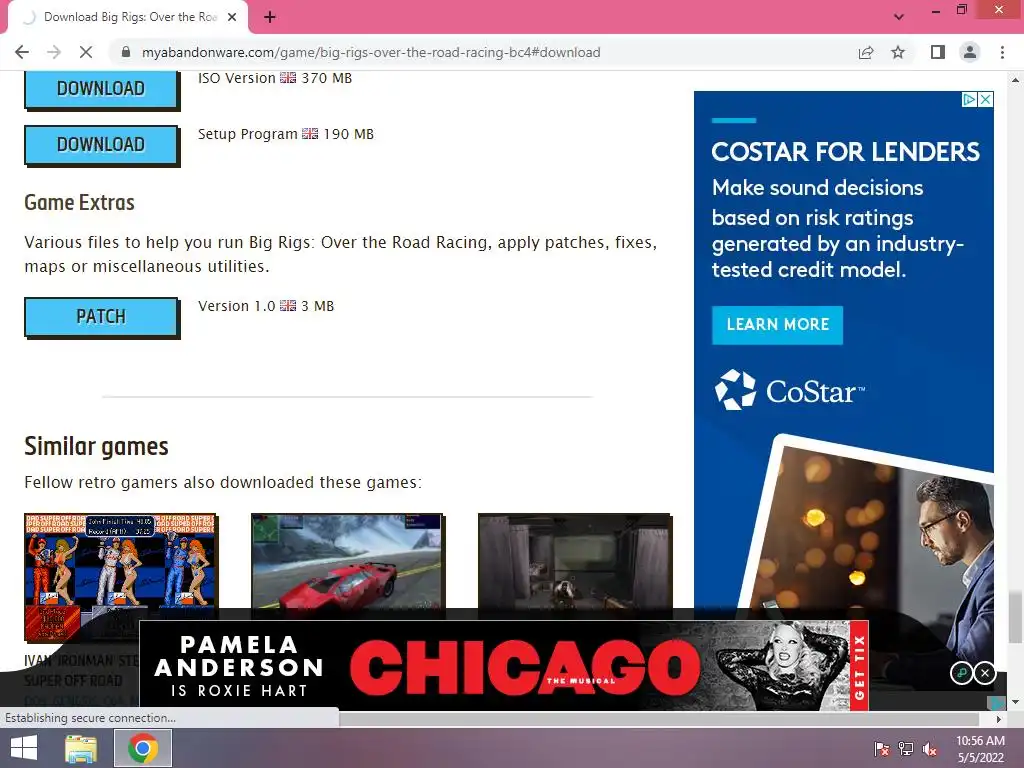Open AdChoices info icon on CoStar ad
Viewport: 1024px width, 768px height.
tap(970, 99)
